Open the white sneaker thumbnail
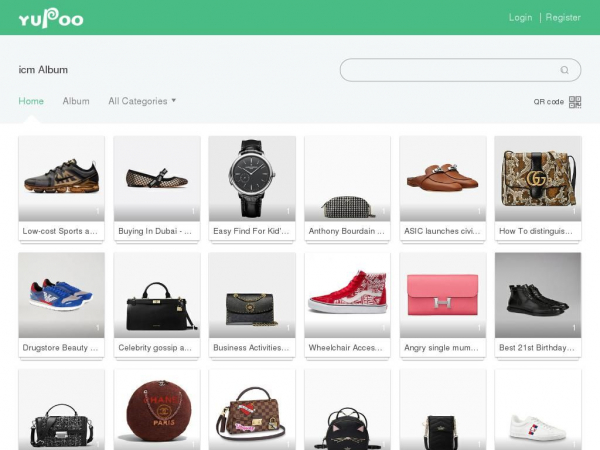The image size is (600, 450). [538, 409]
